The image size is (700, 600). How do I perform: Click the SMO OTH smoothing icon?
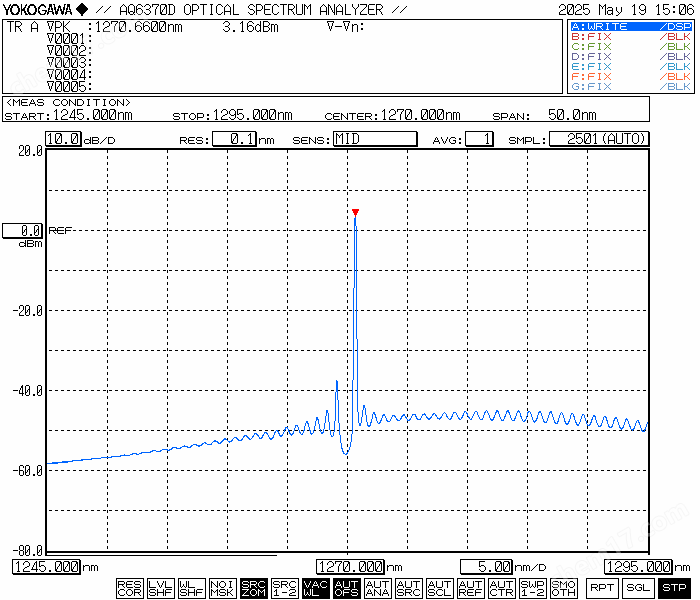click(563, 587)
